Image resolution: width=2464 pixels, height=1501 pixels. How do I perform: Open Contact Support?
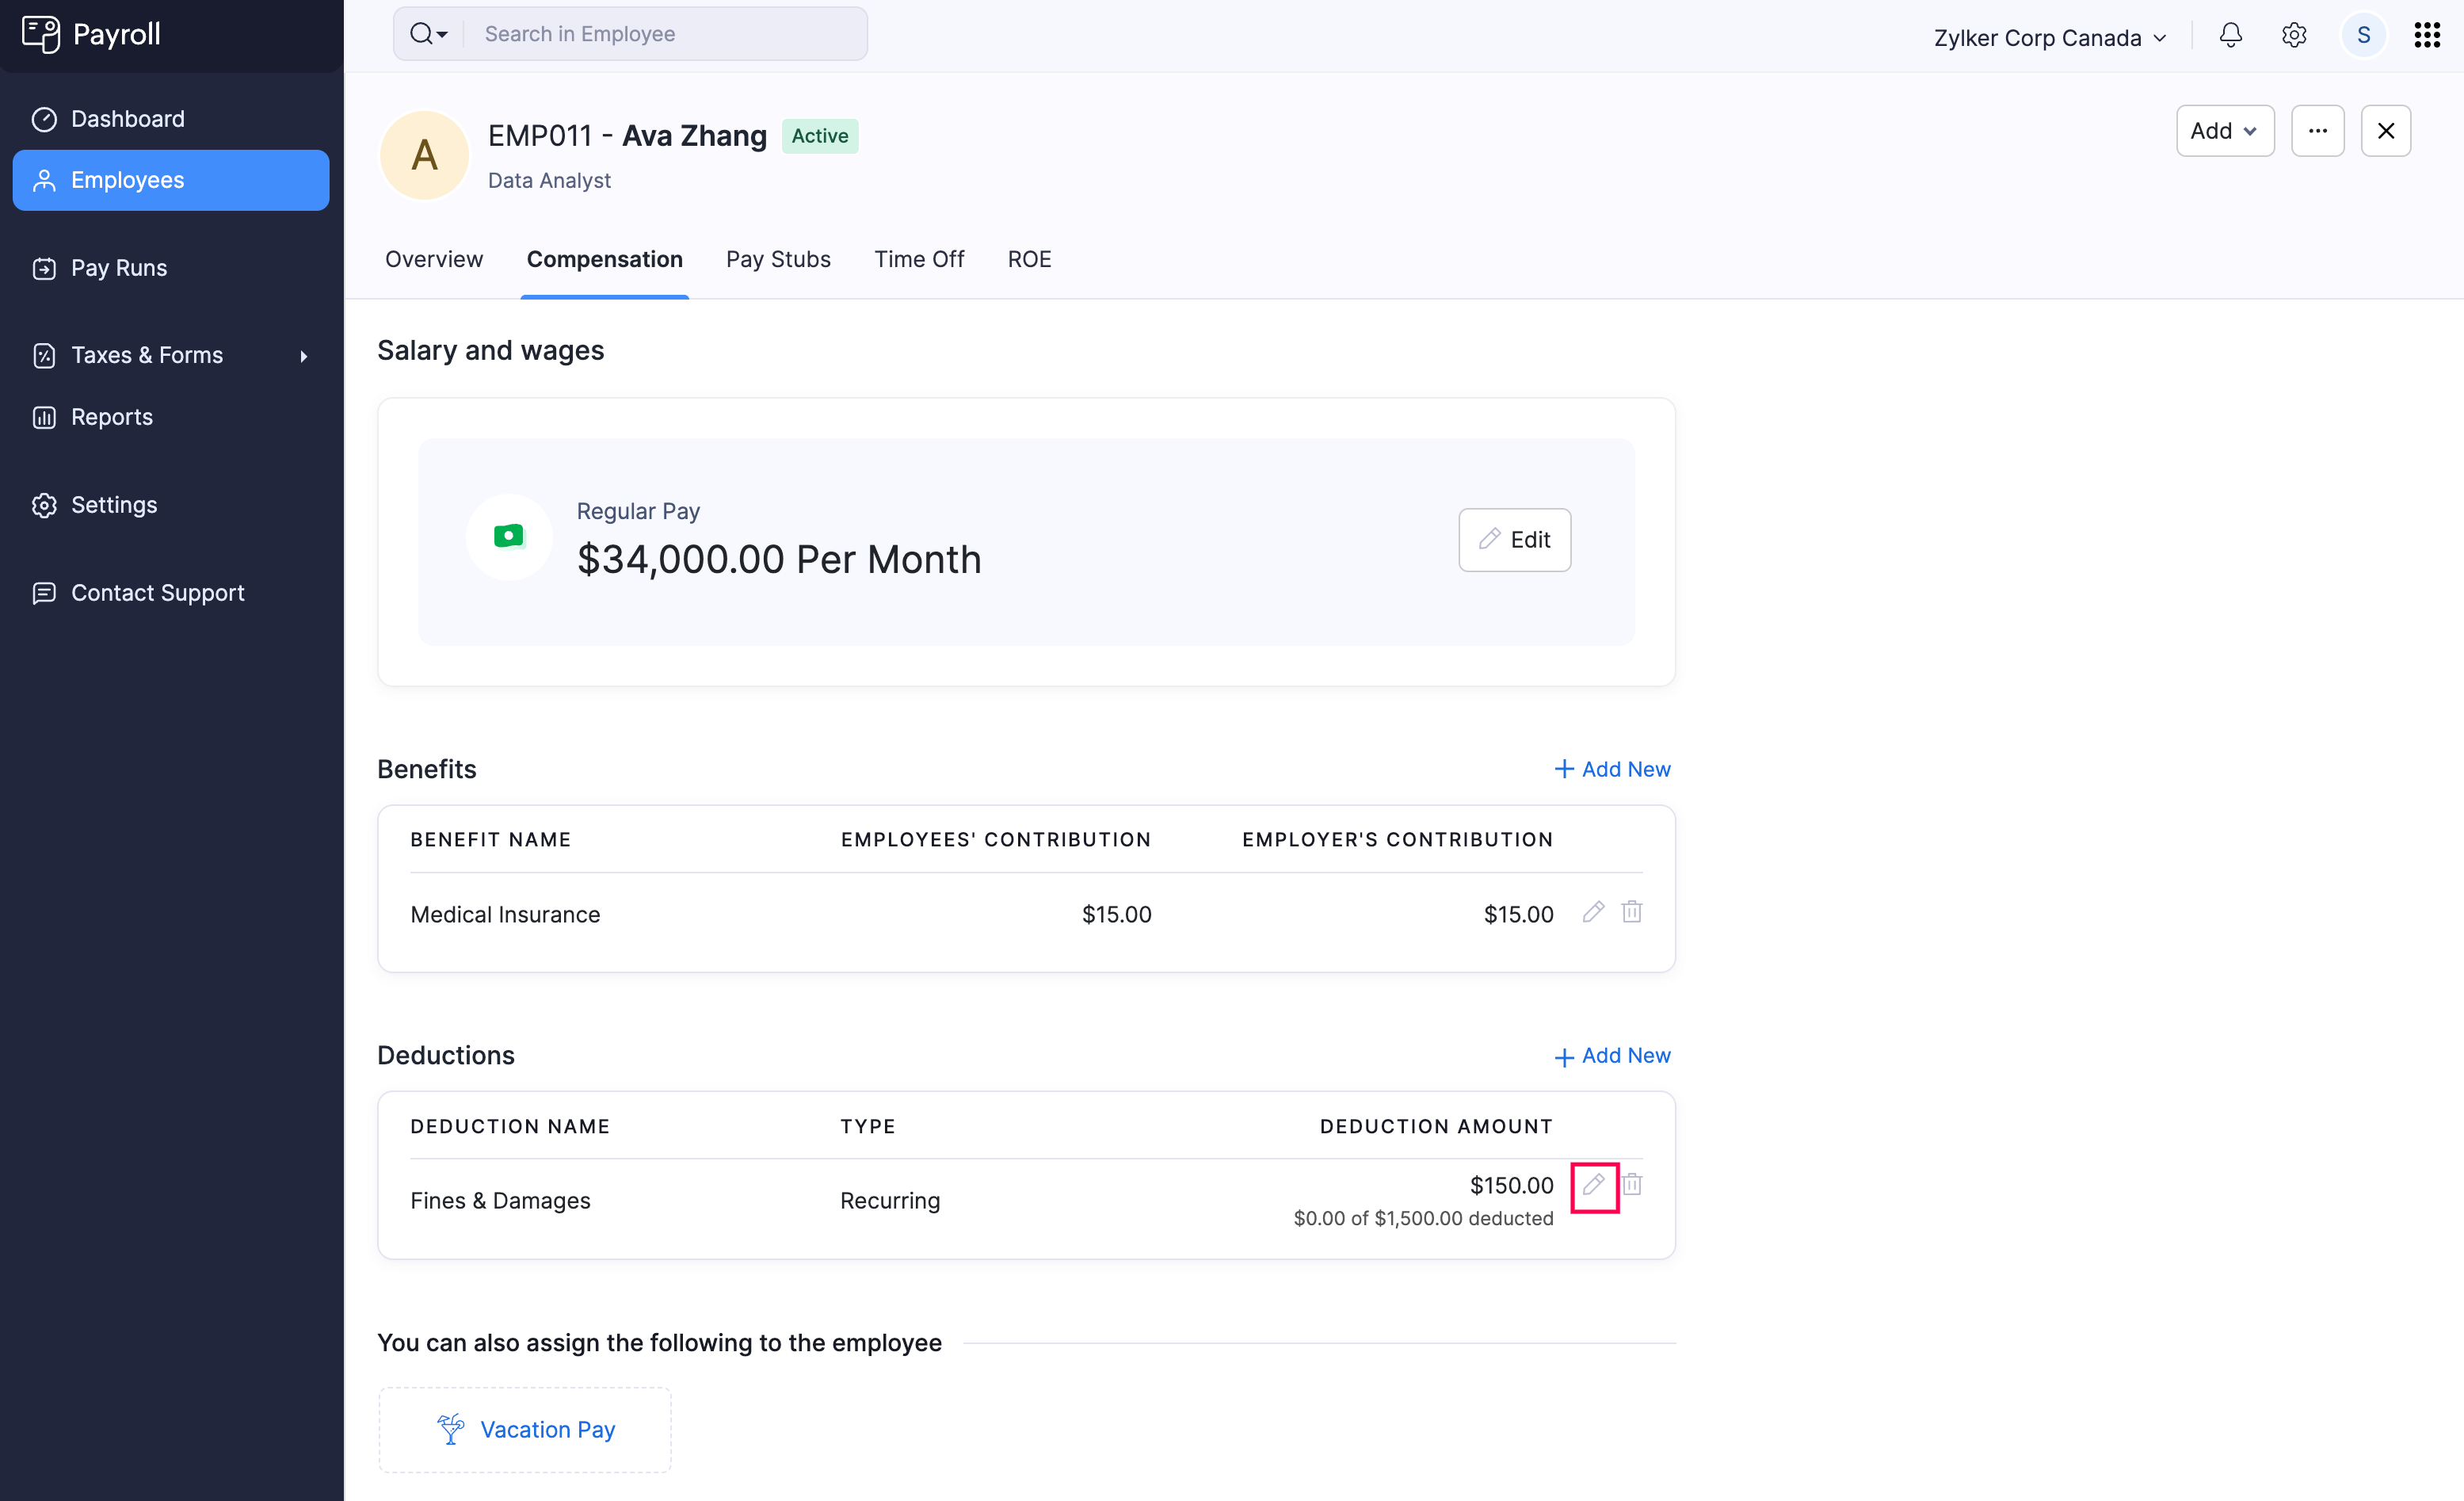coord(157,592)
